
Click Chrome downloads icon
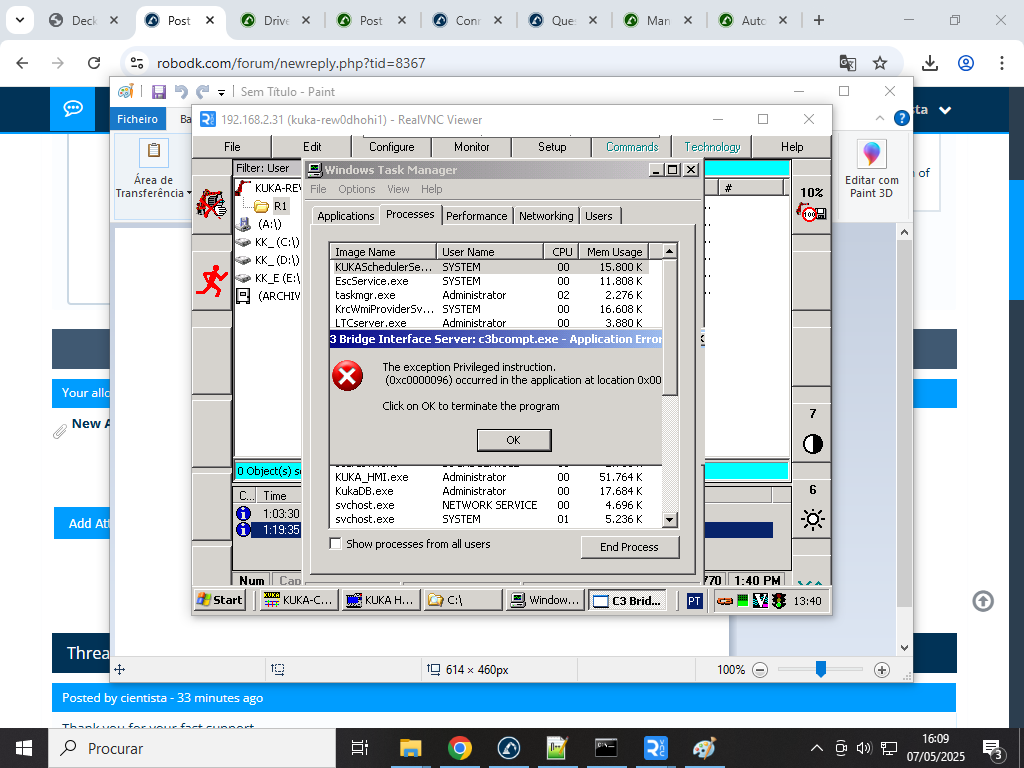(x=930, y=63)
